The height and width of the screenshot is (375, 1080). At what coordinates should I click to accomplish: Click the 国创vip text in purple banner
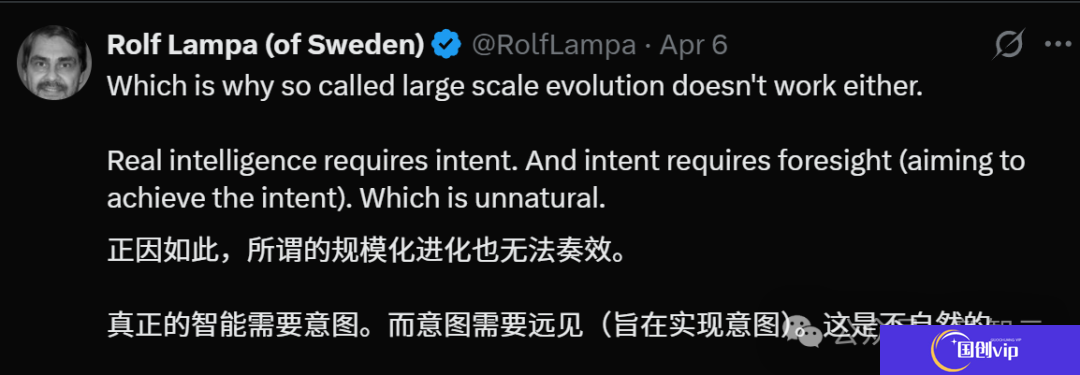[x=988, y=349]
